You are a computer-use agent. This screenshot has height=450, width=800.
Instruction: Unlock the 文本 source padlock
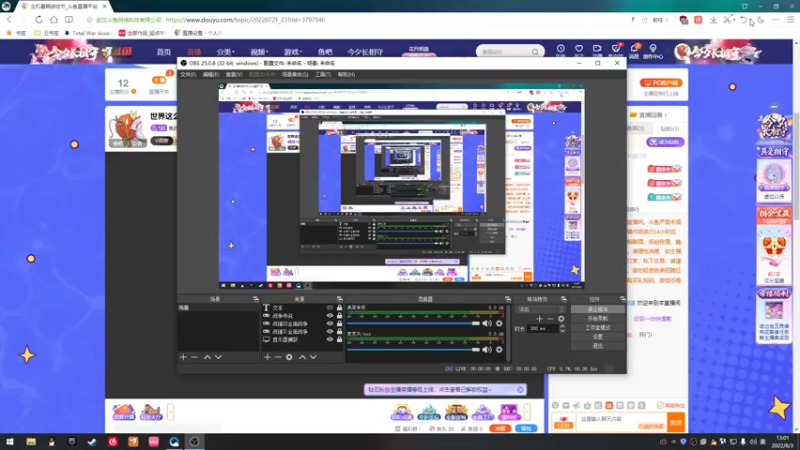[x=339, y=308]
